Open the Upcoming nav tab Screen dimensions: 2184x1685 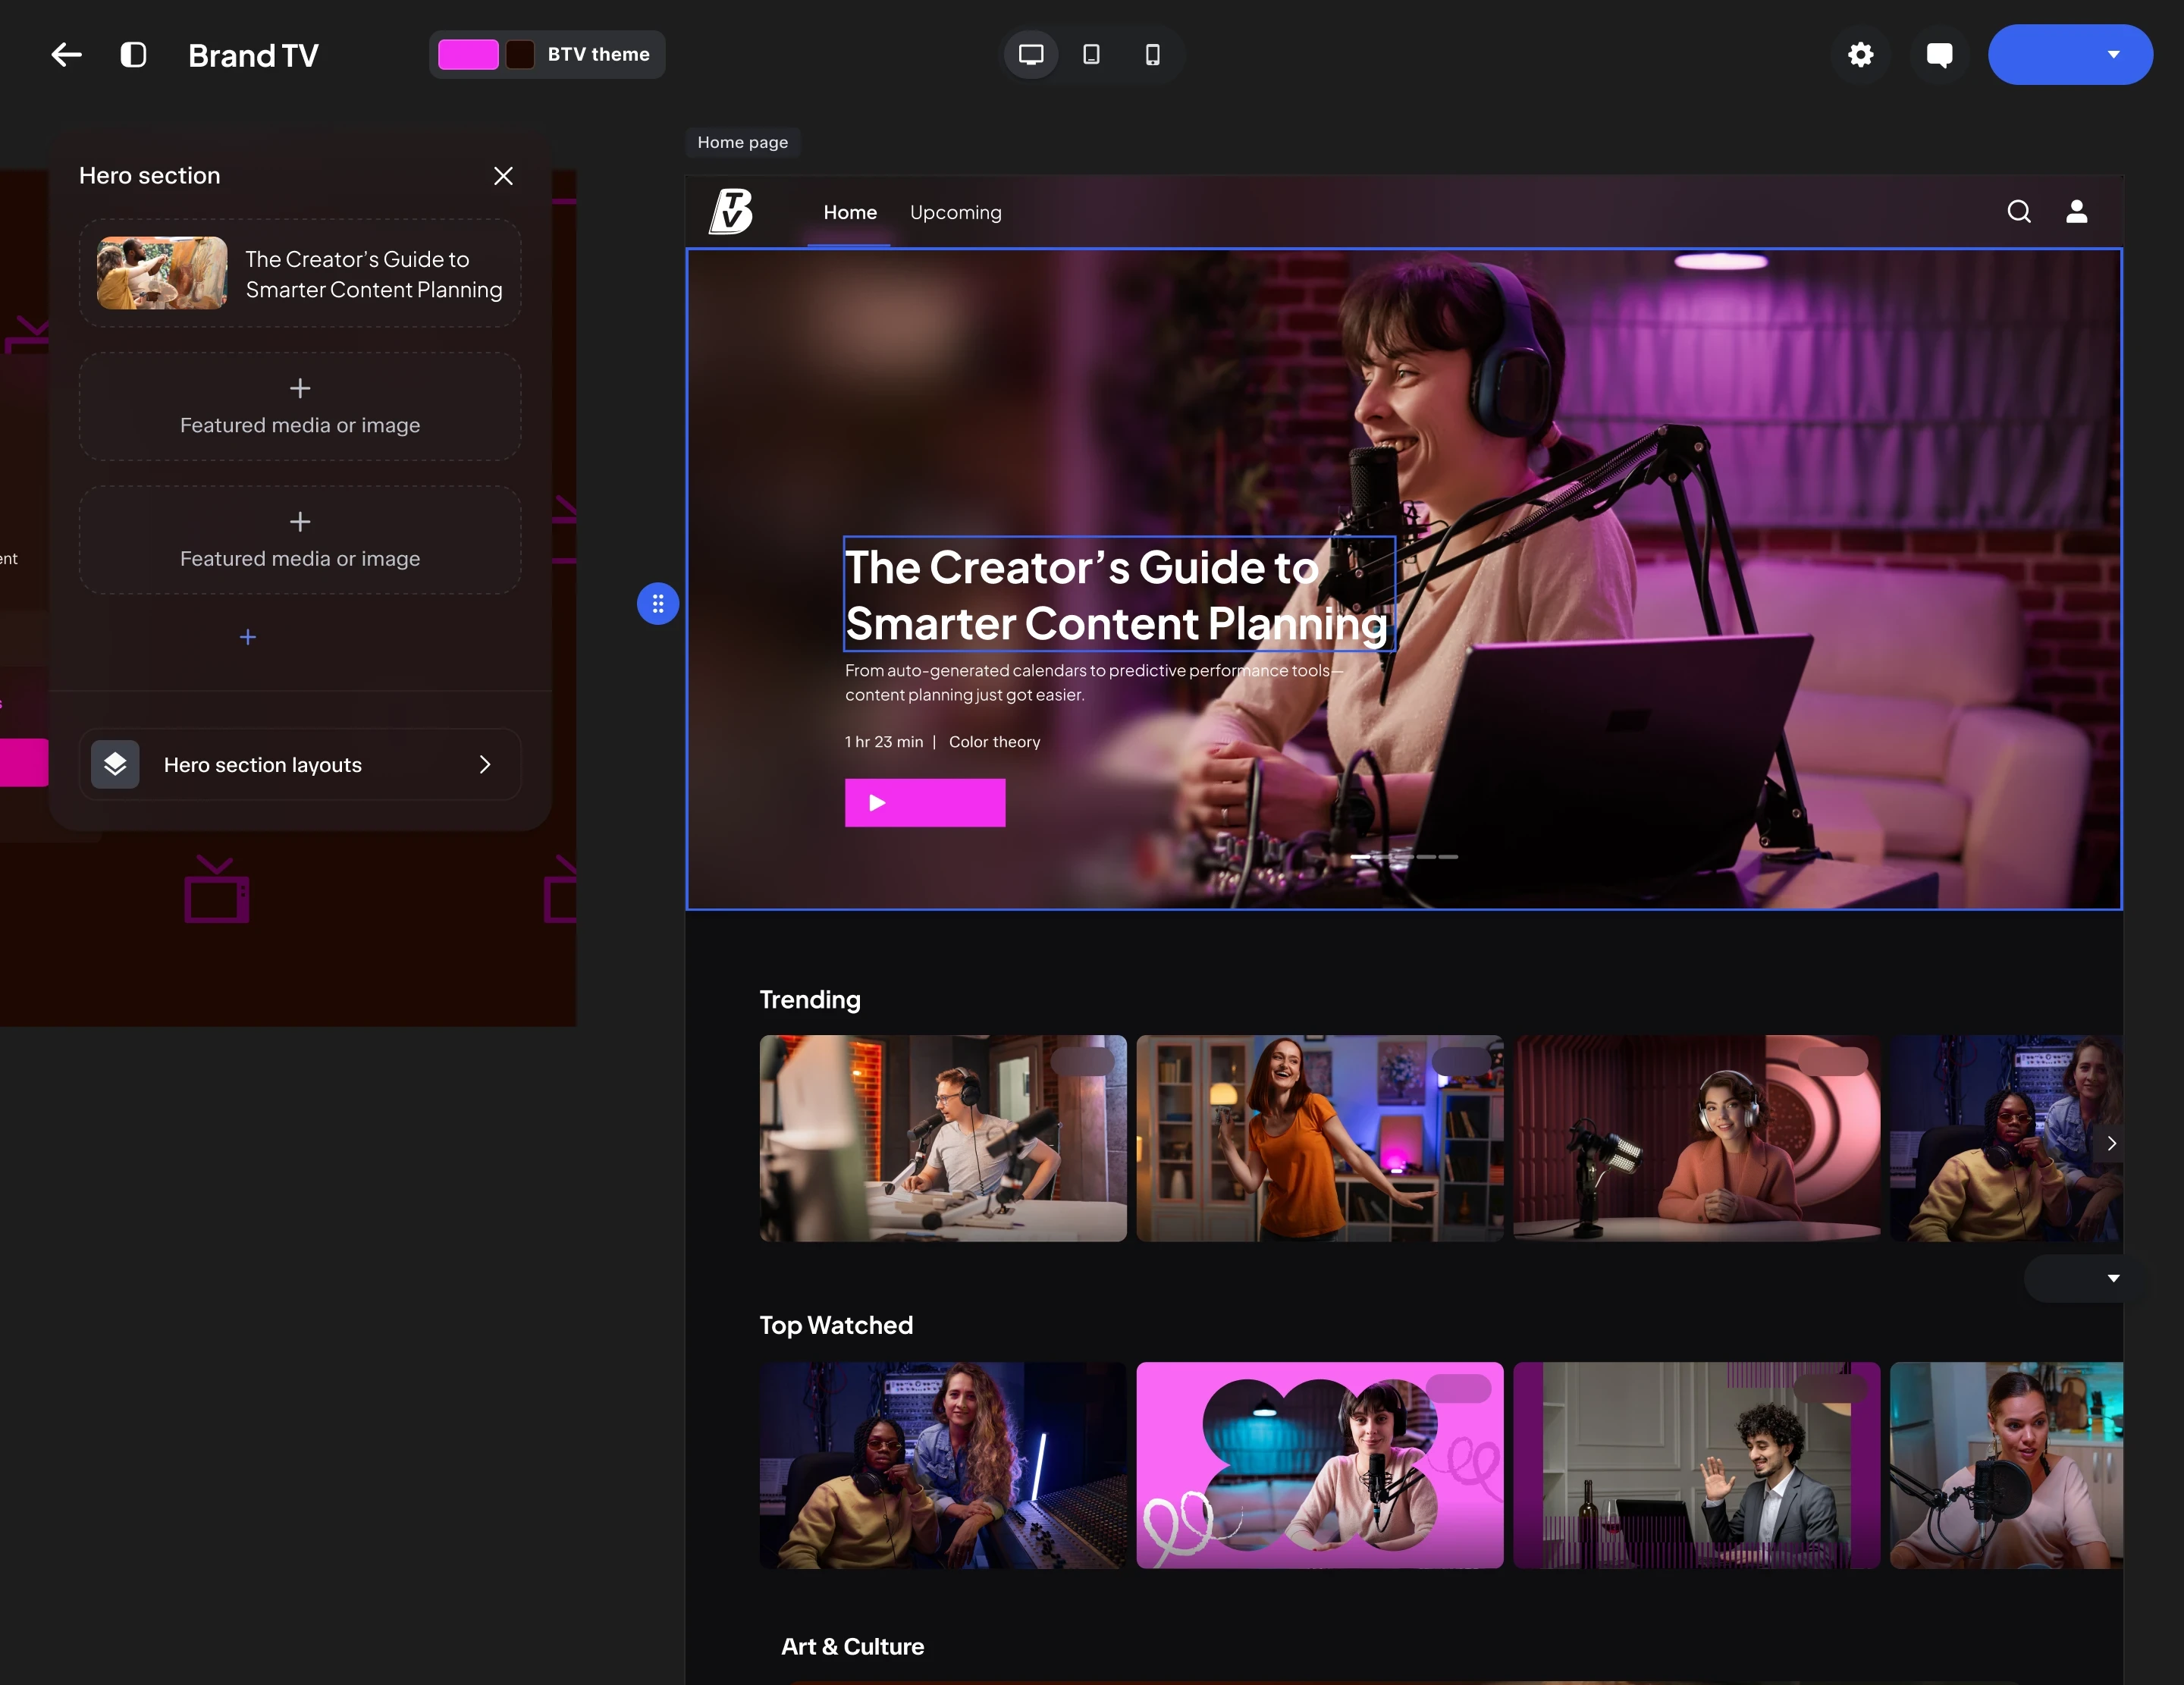click(x=955, y=213)
